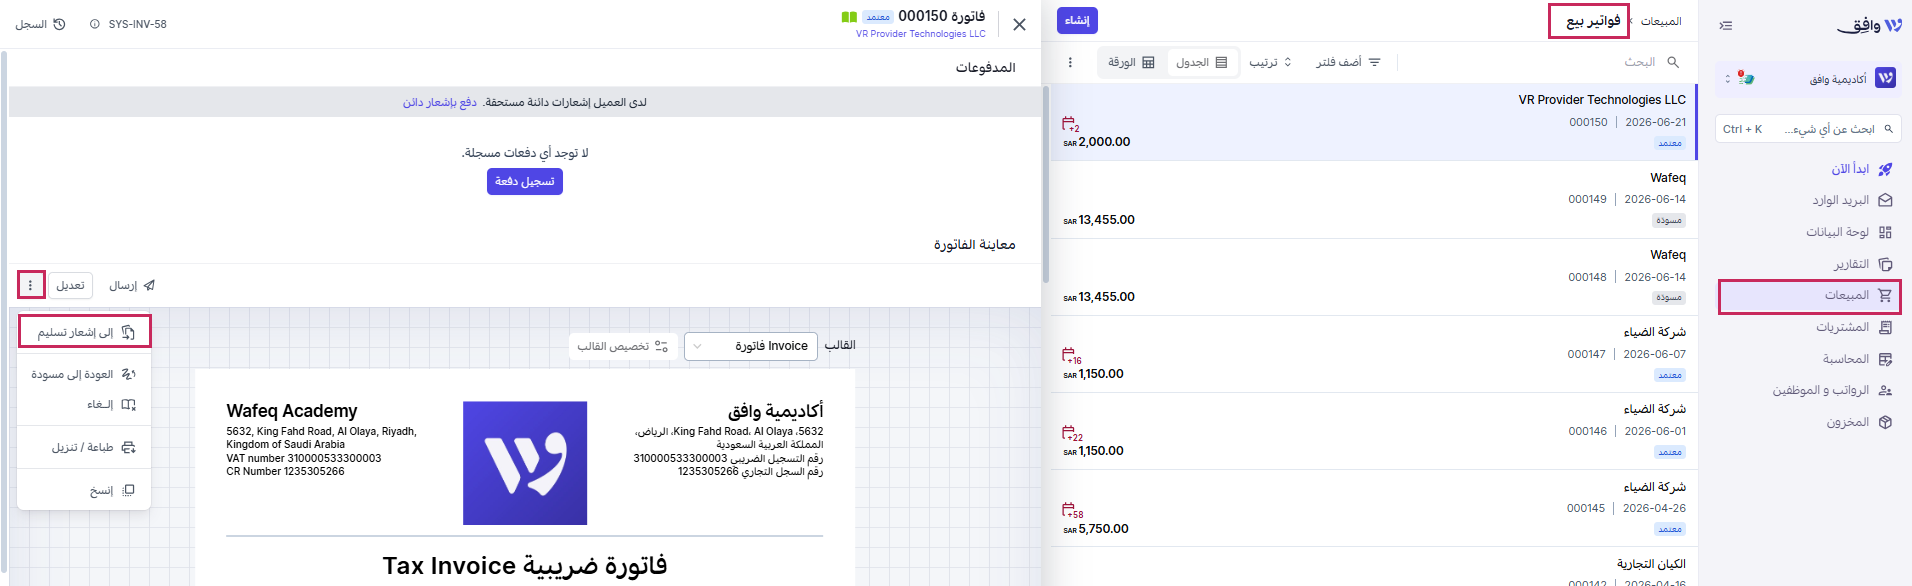Click إرسال send button
Screen dimensions: 1912x586
coord(132,285)
